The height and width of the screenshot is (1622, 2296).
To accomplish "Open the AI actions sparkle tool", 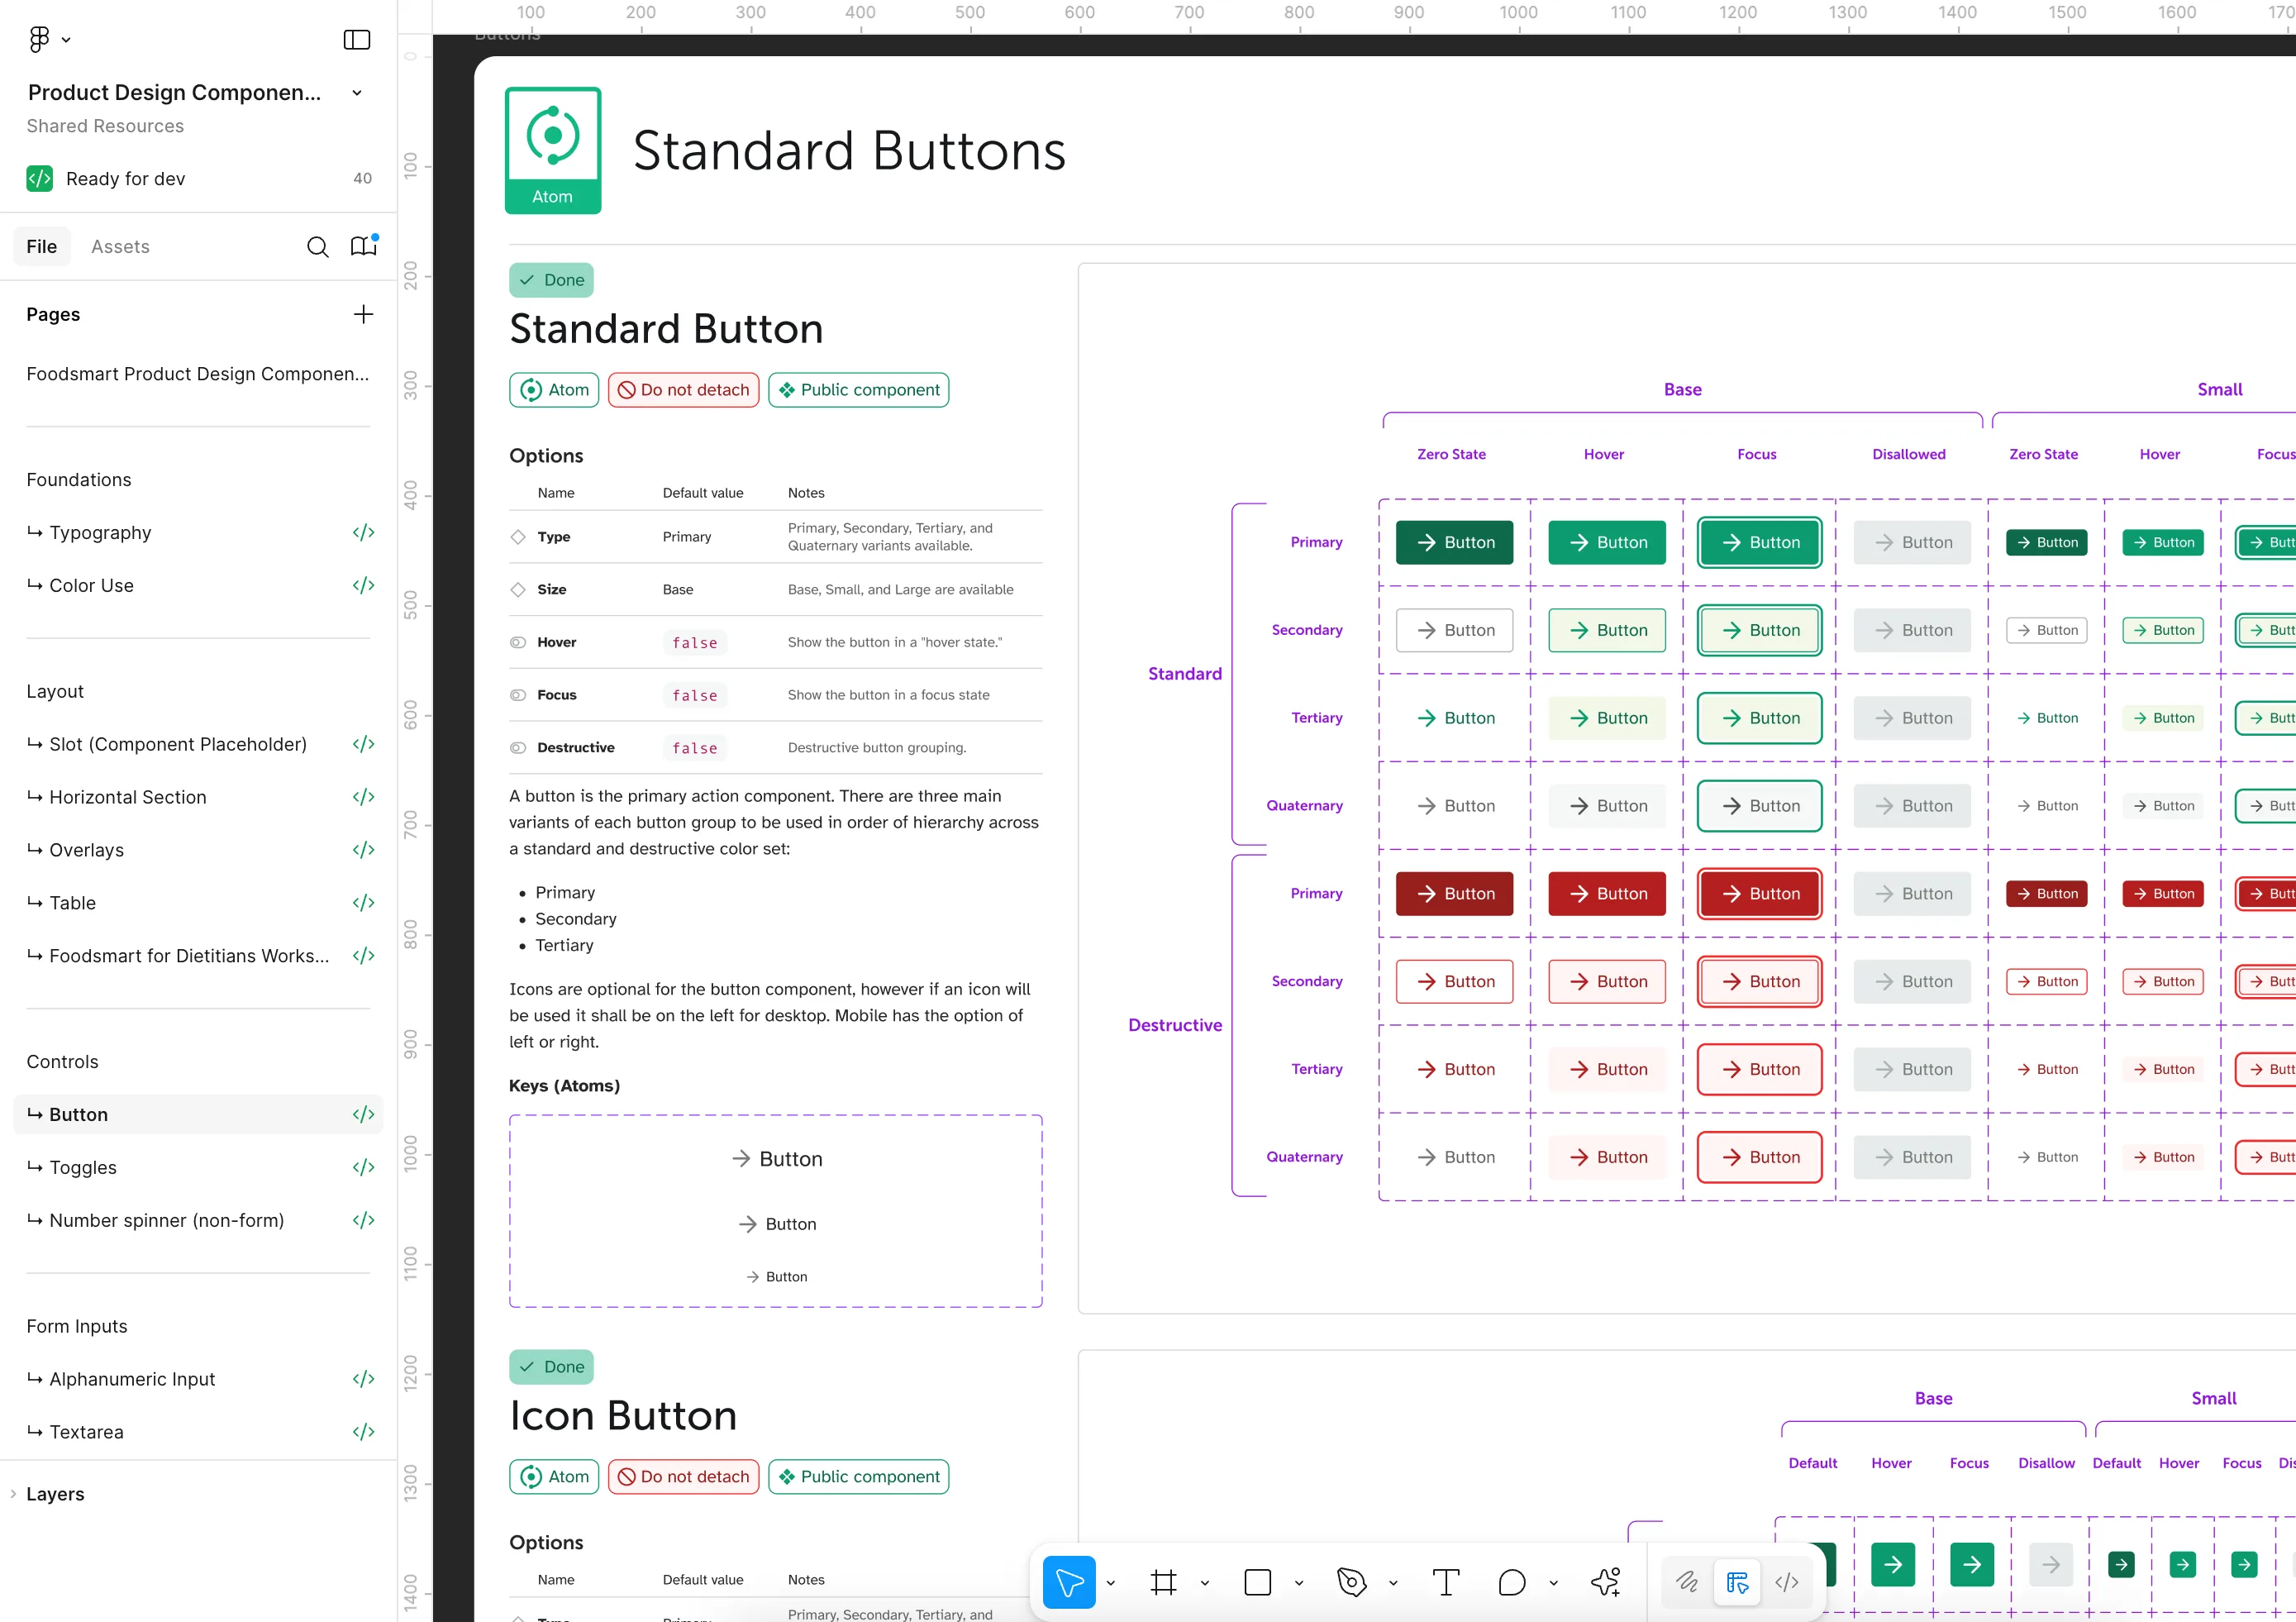I will [1606, 1582].
